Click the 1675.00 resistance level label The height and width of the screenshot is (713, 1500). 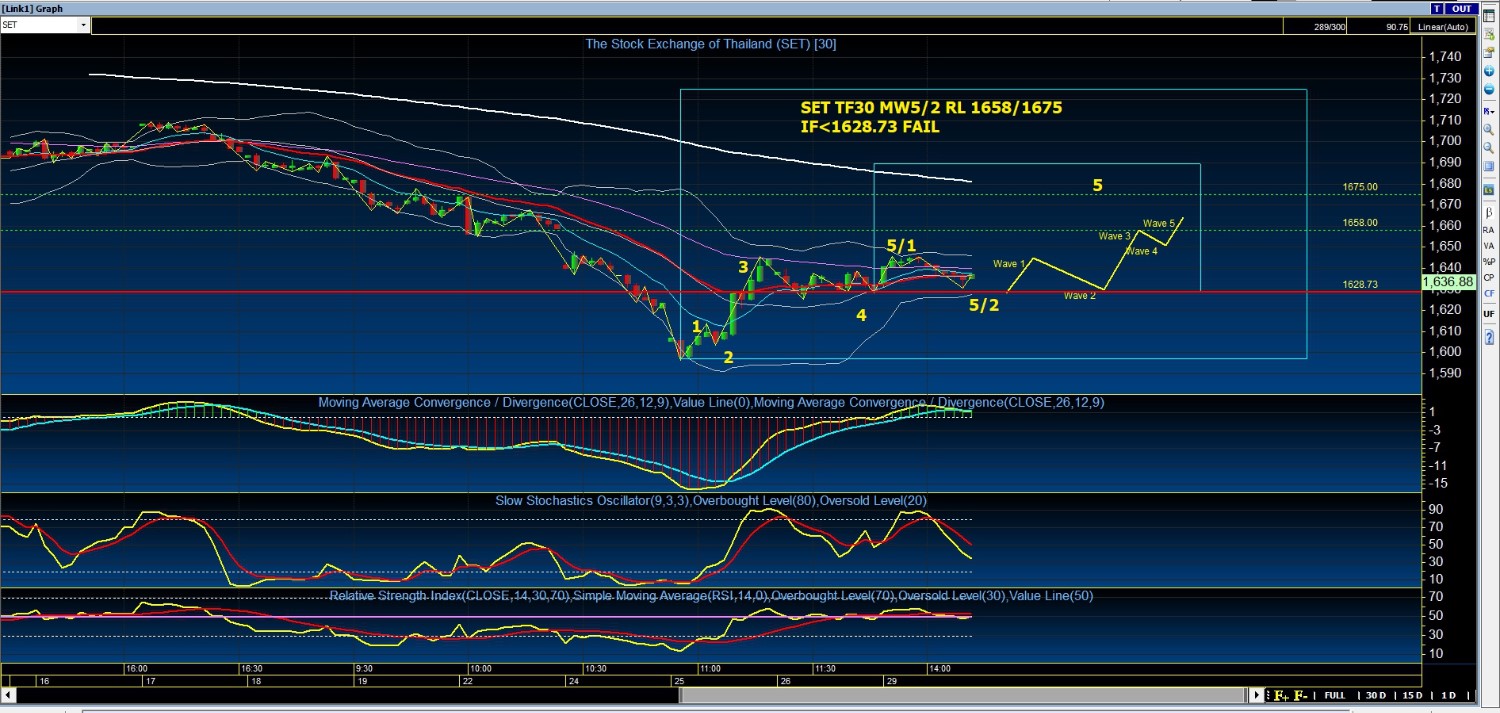[x=1360, y=187]
